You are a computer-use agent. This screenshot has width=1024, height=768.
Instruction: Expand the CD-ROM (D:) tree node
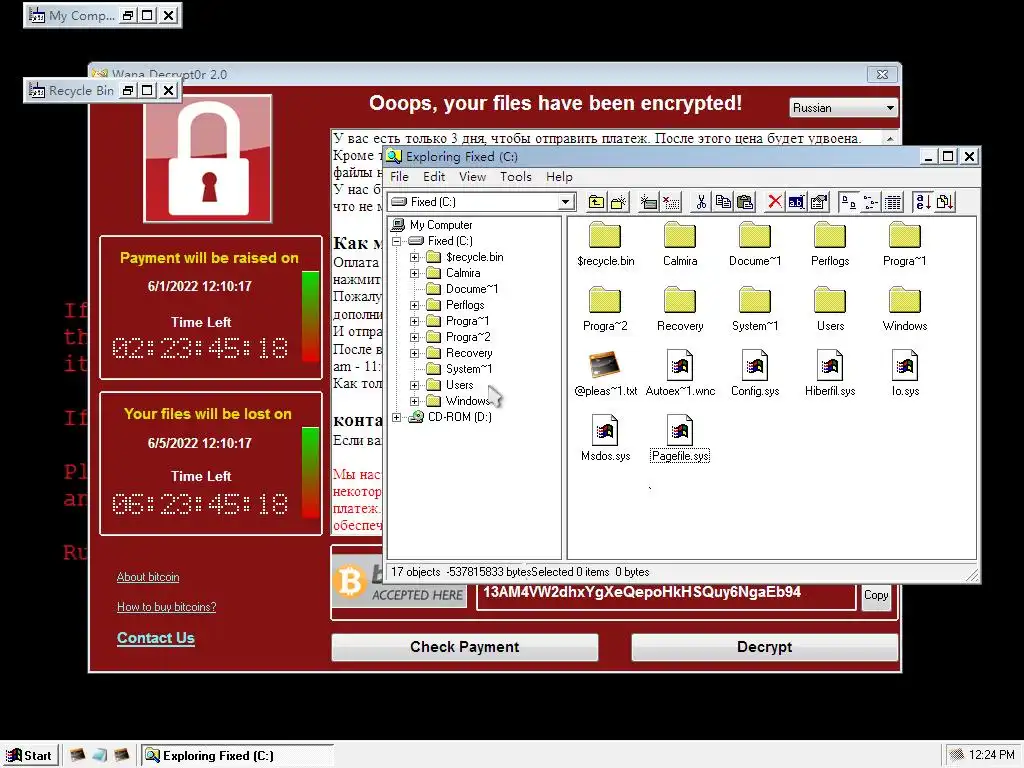[x=396, y=417]
